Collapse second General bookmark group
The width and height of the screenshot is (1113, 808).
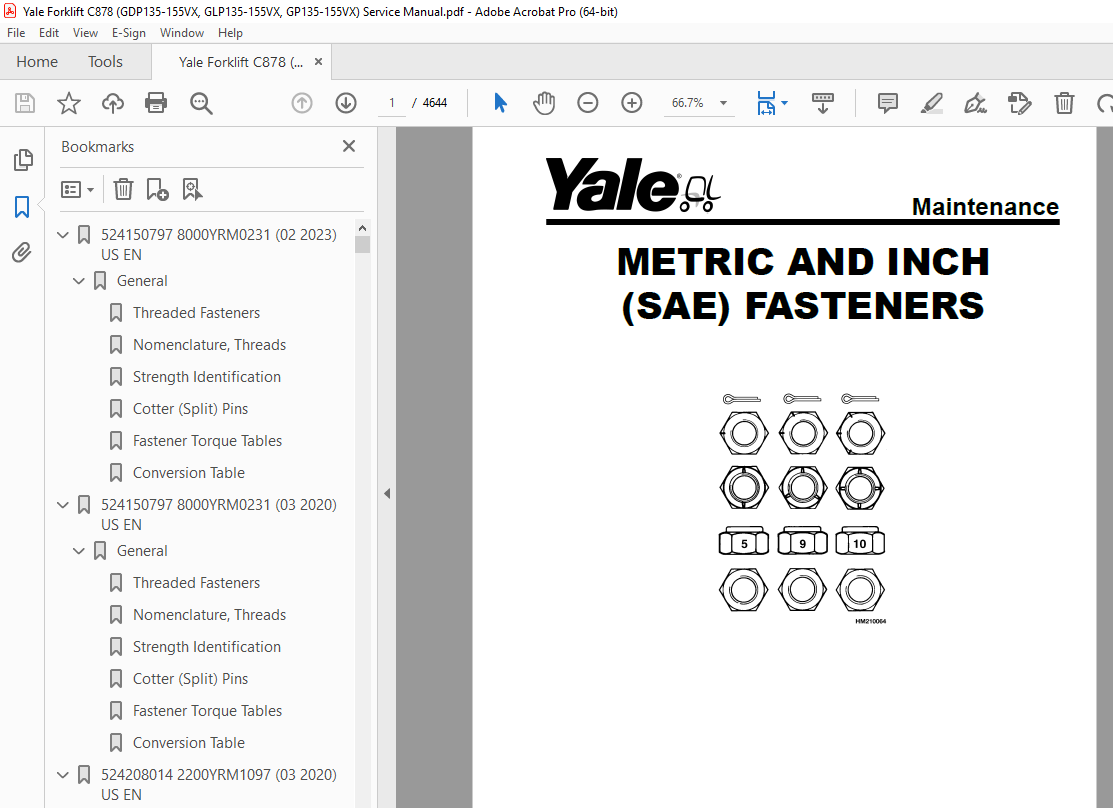(79, 551)
